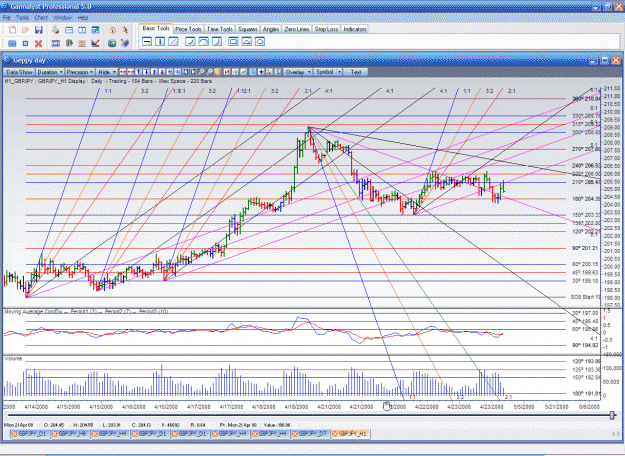Switch to the GBPJPY_H8 chart tab
The image size is (625, 456).
point(71,434)
